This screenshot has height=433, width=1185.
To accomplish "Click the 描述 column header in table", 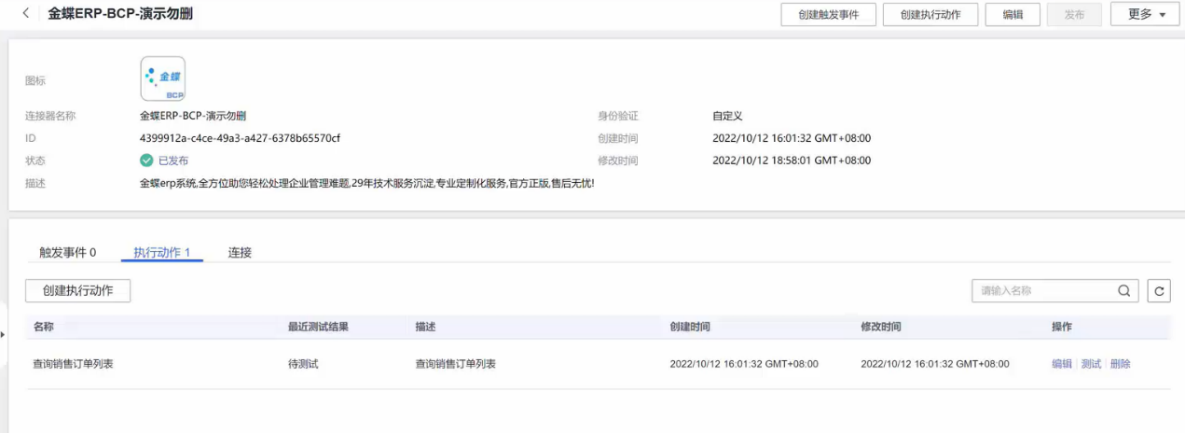I will pos(425,327).
